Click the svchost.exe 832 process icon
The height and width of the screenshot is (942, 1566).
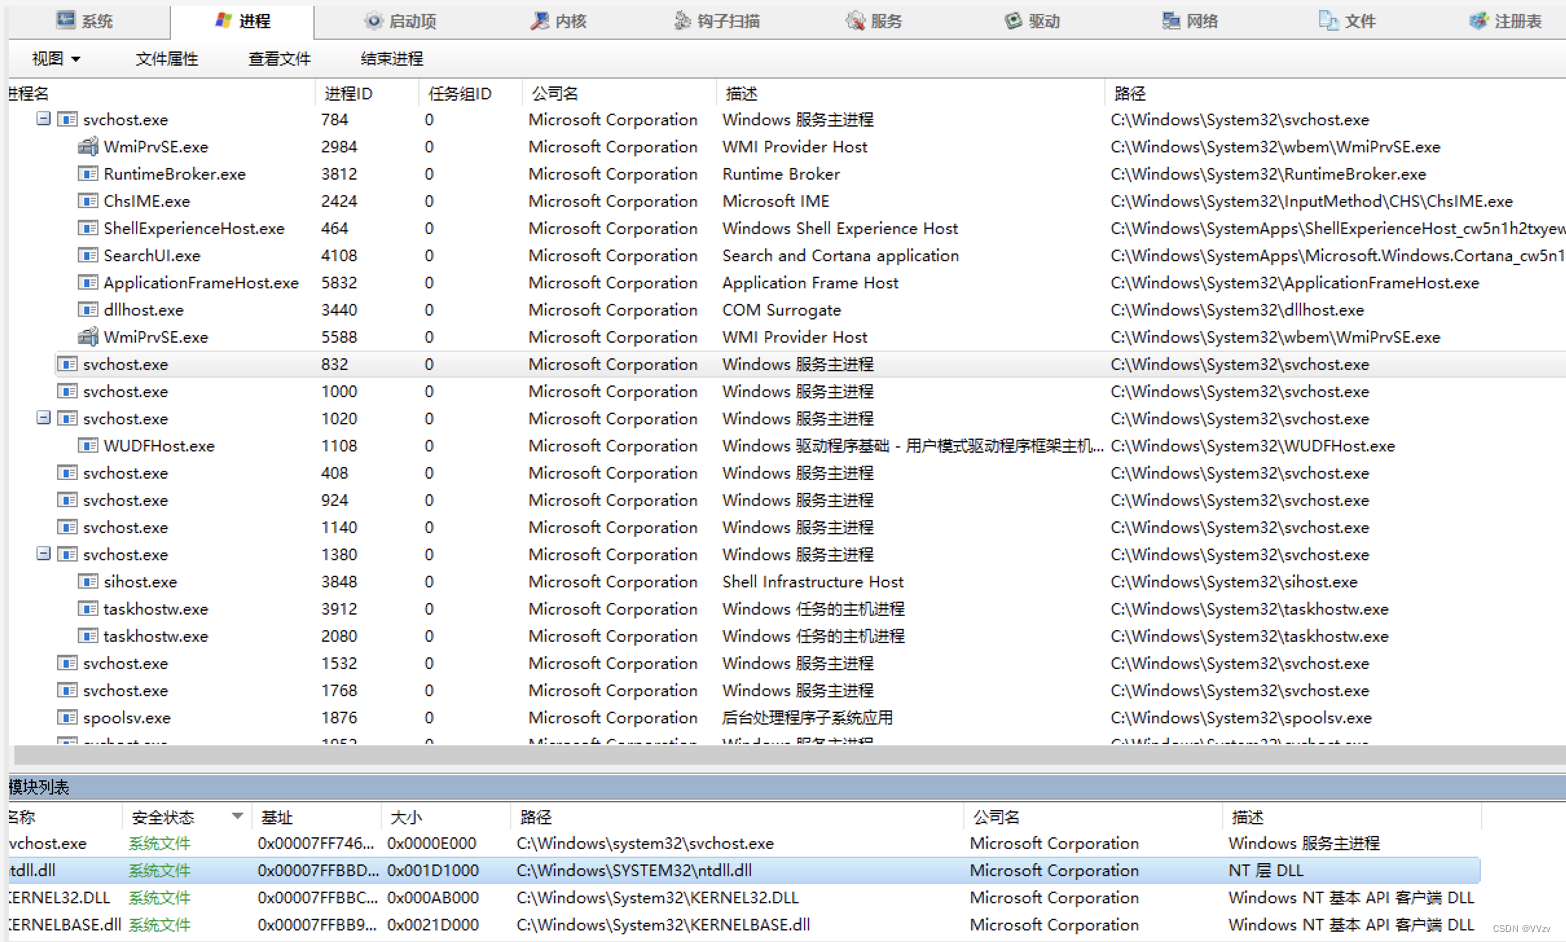click(67, 364)
